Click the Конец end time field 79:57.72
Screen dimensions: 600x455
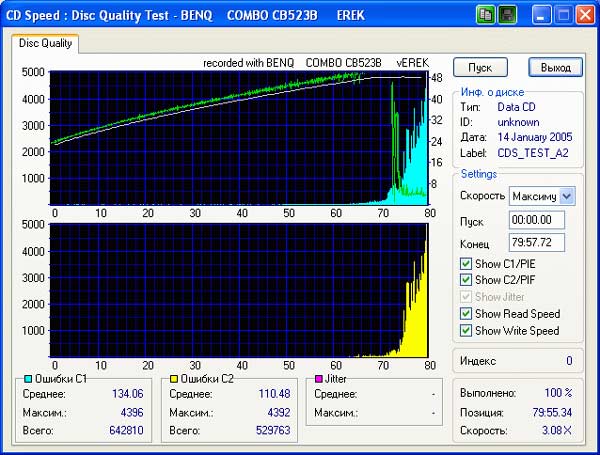(536, 242)
